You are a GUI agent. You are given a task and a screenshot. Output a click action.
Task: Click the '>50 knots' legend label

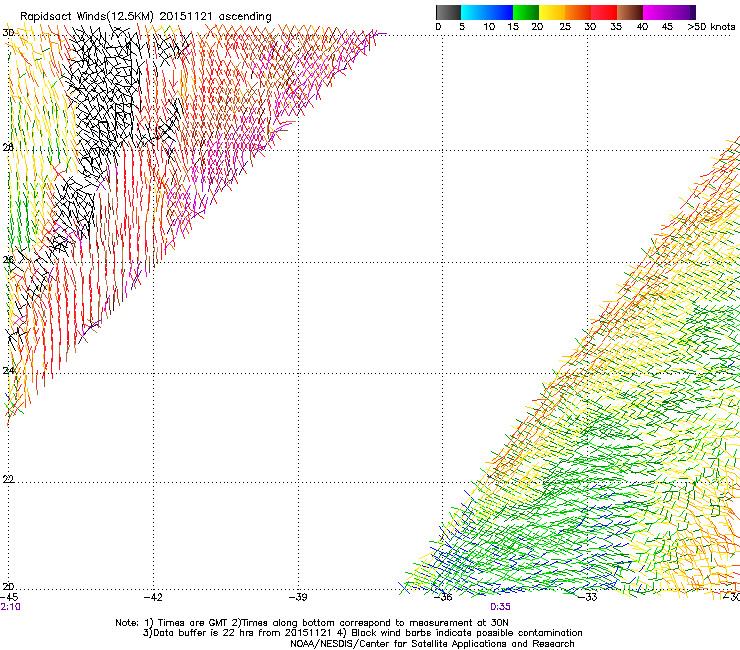pos(711,26)
